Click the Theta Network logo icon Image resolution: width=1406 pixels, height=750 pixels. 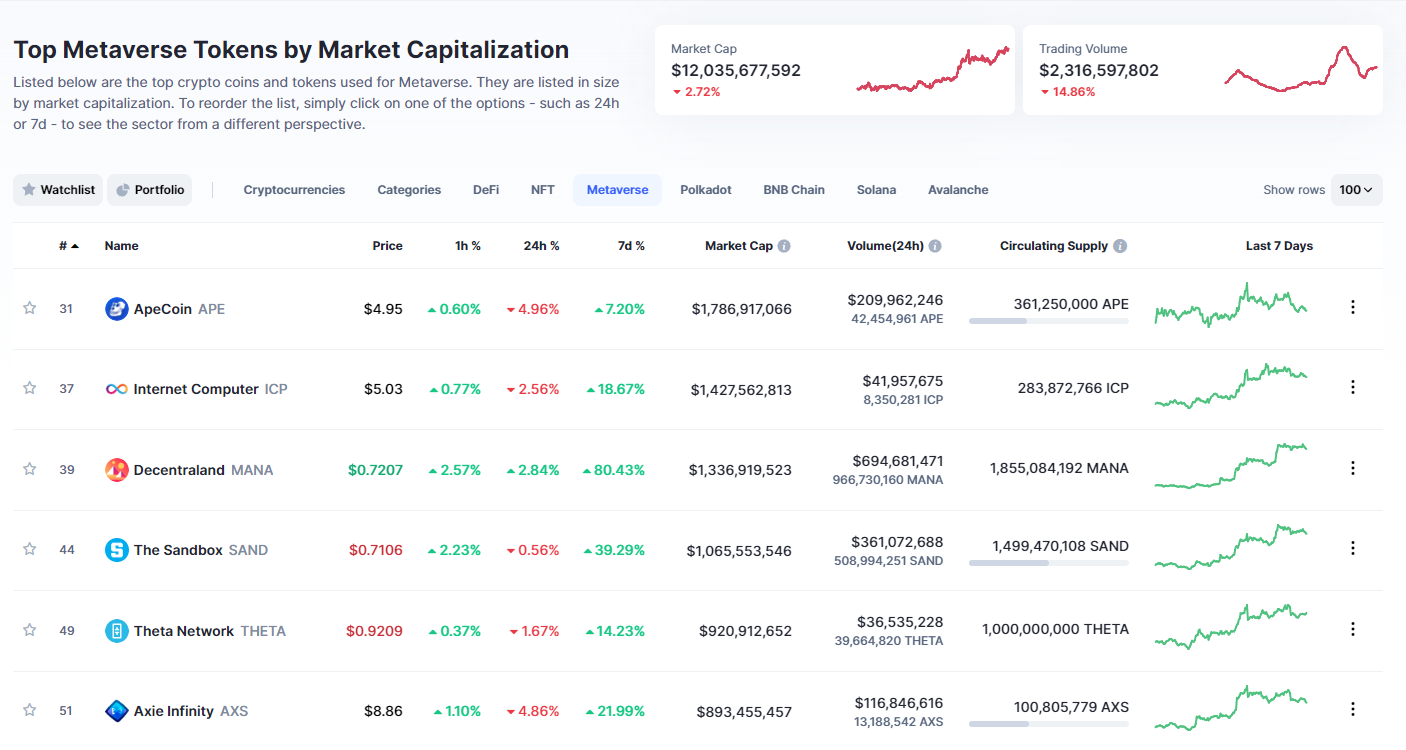click(116, 631)
